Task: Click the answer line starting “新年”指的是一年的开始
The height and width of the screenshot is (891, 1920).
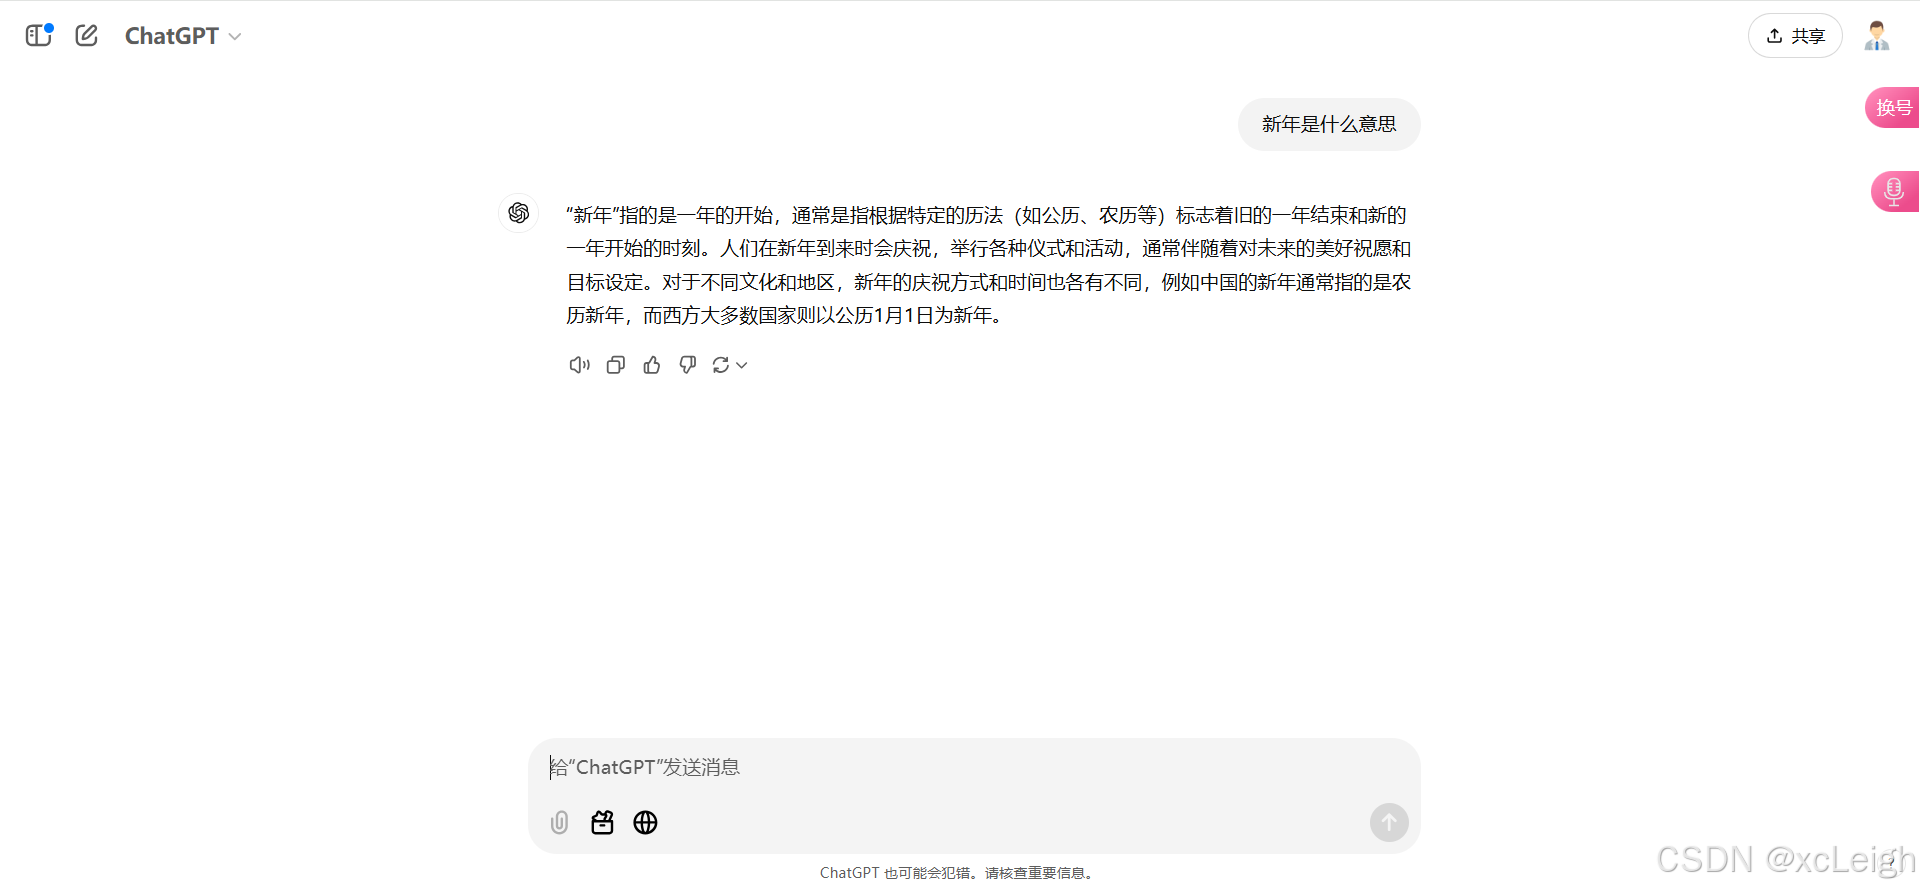Action: [x=986, y=215]
